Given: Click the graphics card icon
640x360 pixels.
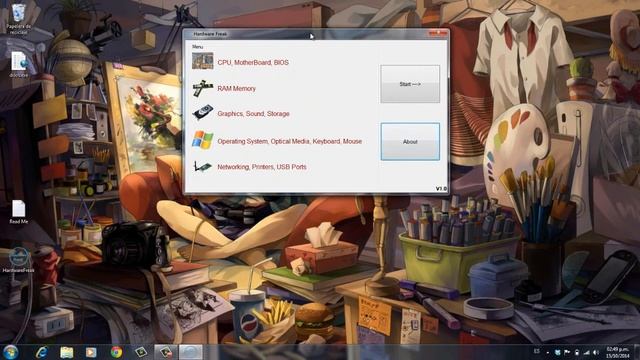Looking at the screenshot, I should (203, 112).
